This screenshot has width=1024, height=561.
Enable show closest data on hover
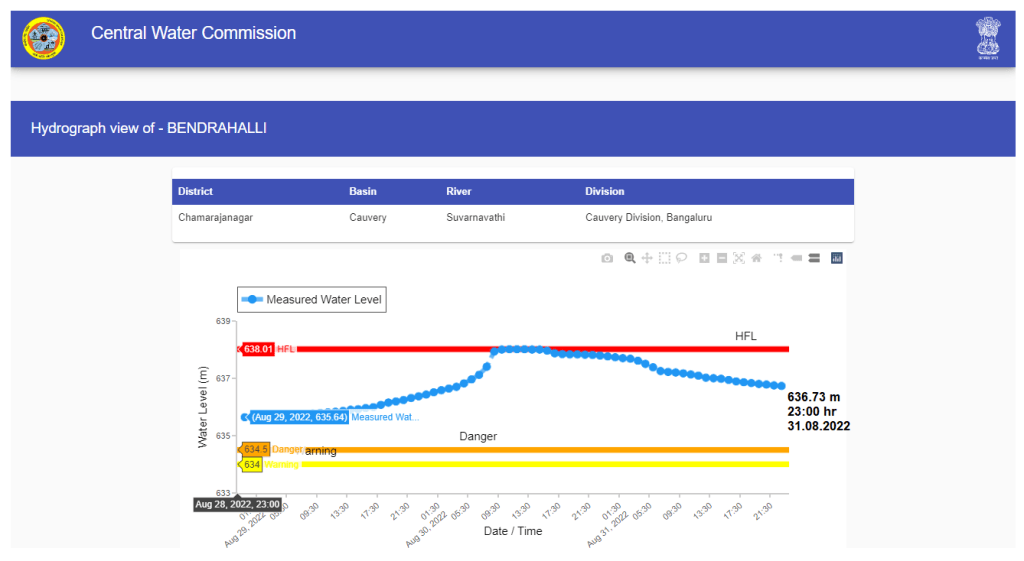[x=797, y=258]
